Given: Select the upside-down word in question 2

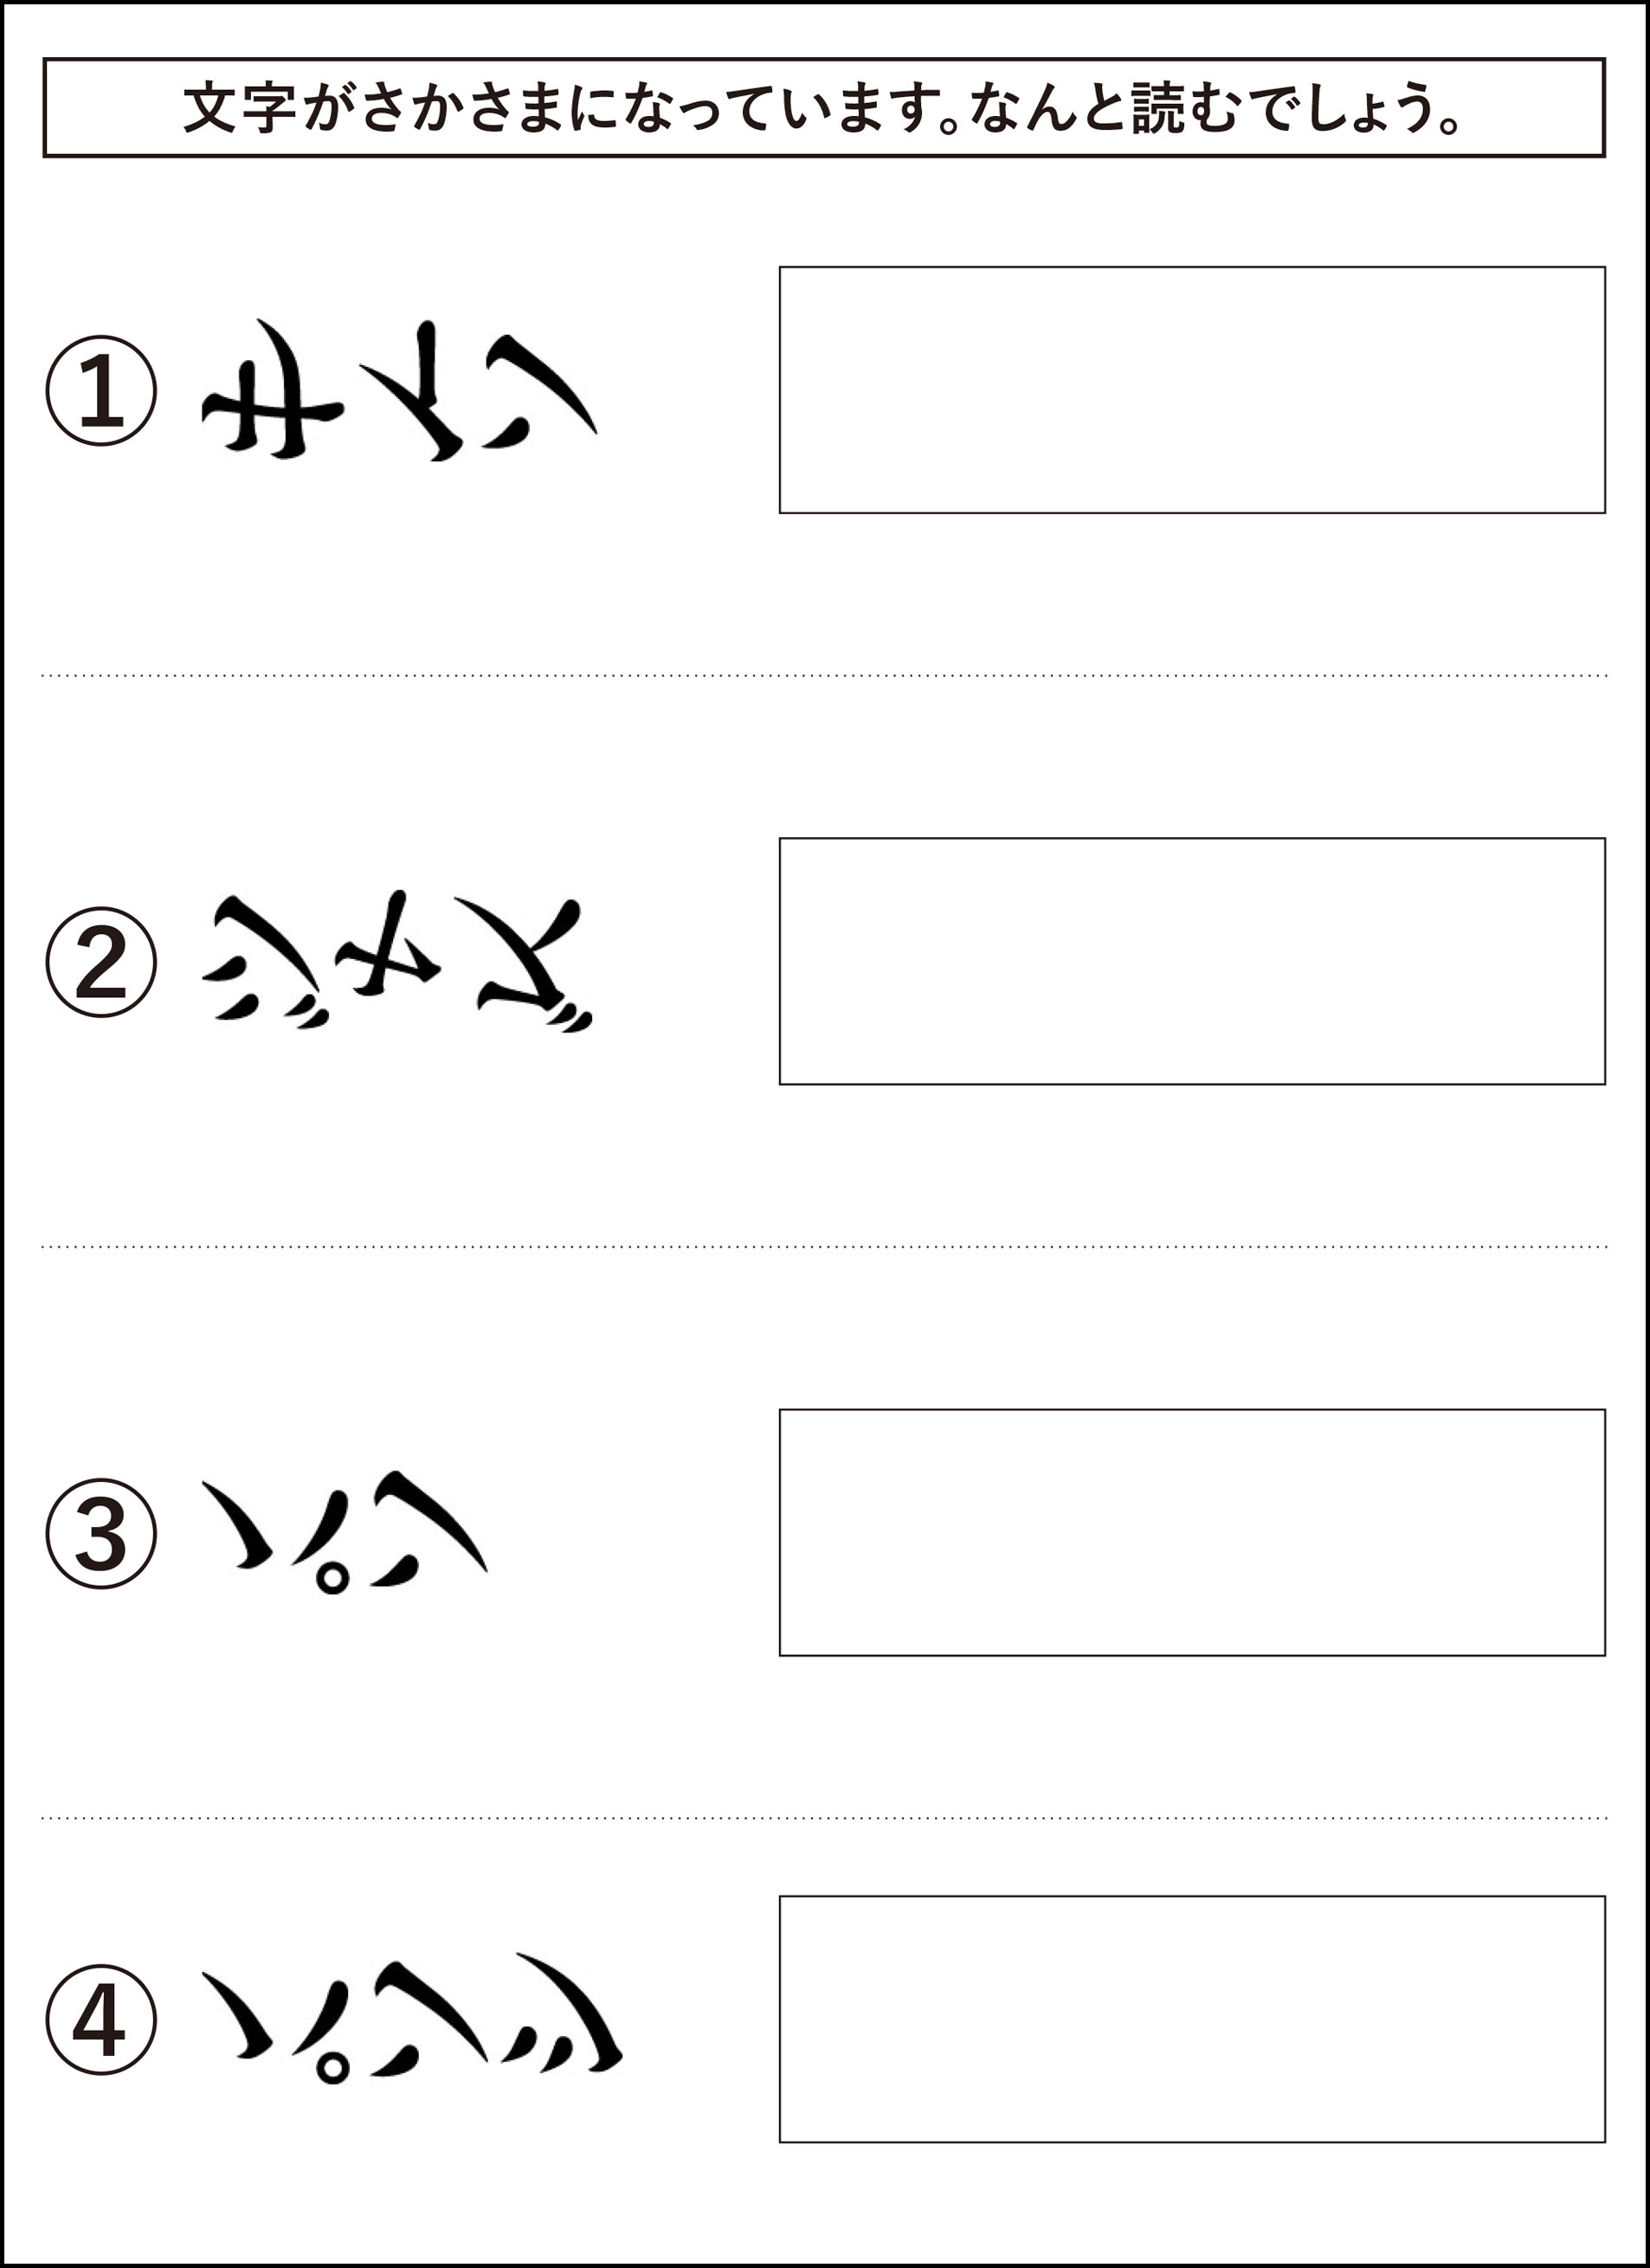Looking at the screenshot, I should point(398,960).
